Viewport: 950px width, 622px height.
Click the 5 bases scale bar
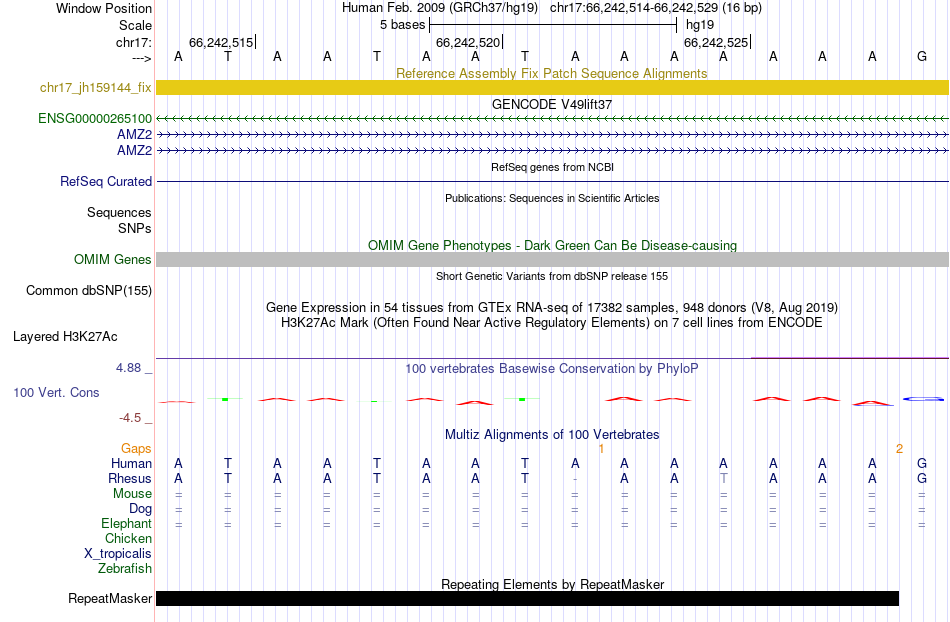[553, 25]
